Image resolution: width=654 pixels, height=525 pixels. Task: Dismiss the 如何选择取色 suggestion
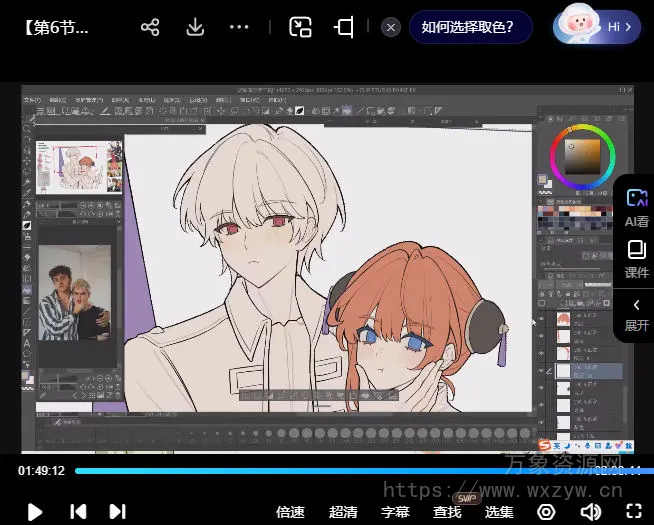point(391,27)
